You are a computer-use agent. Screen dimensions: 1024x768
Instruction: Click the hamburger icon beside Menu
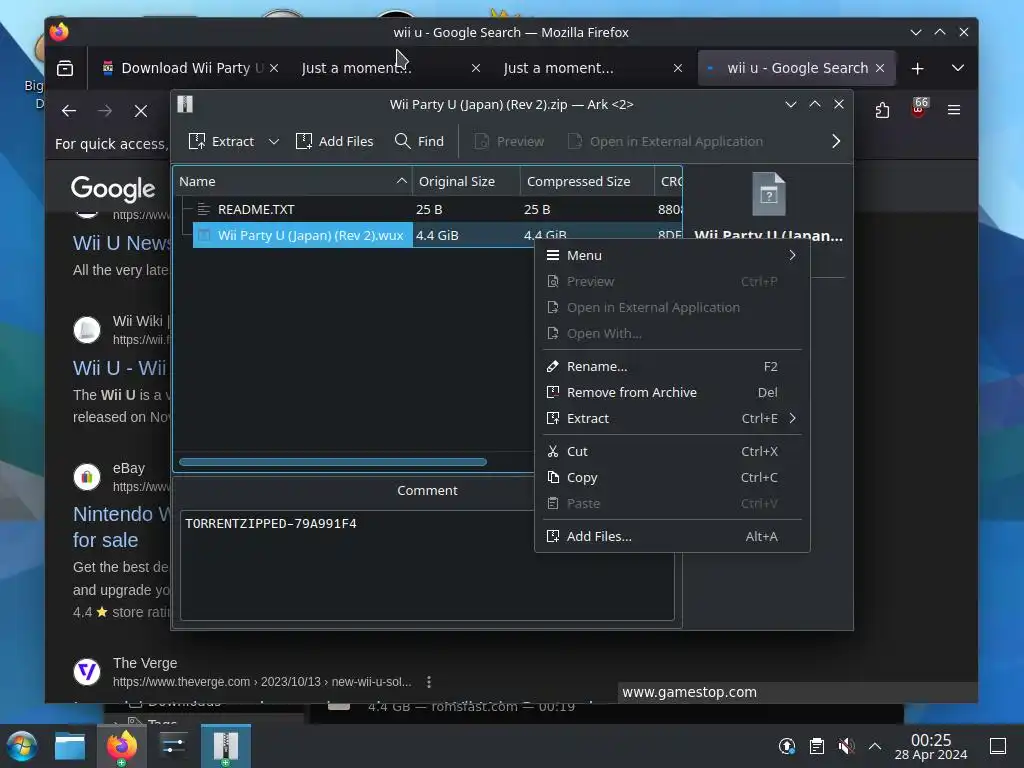[552, 255]
